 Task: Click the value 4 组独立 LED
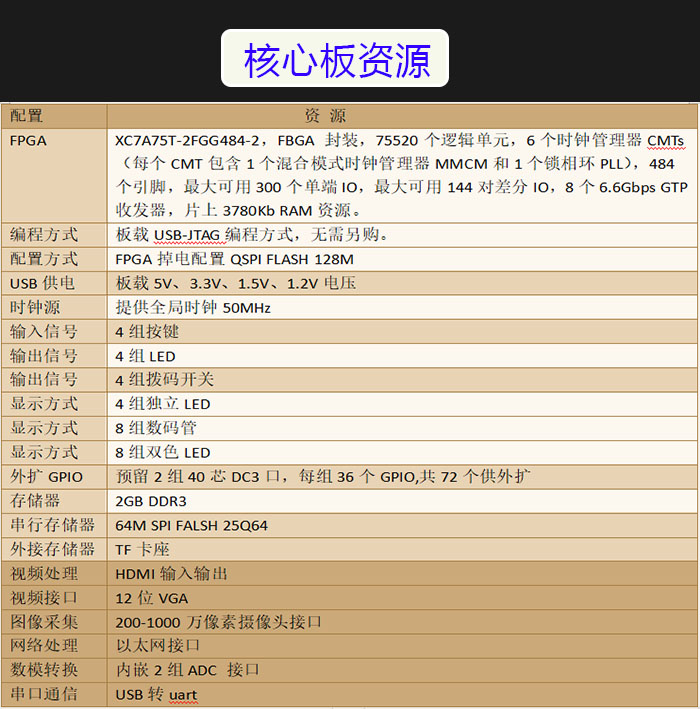163,404
